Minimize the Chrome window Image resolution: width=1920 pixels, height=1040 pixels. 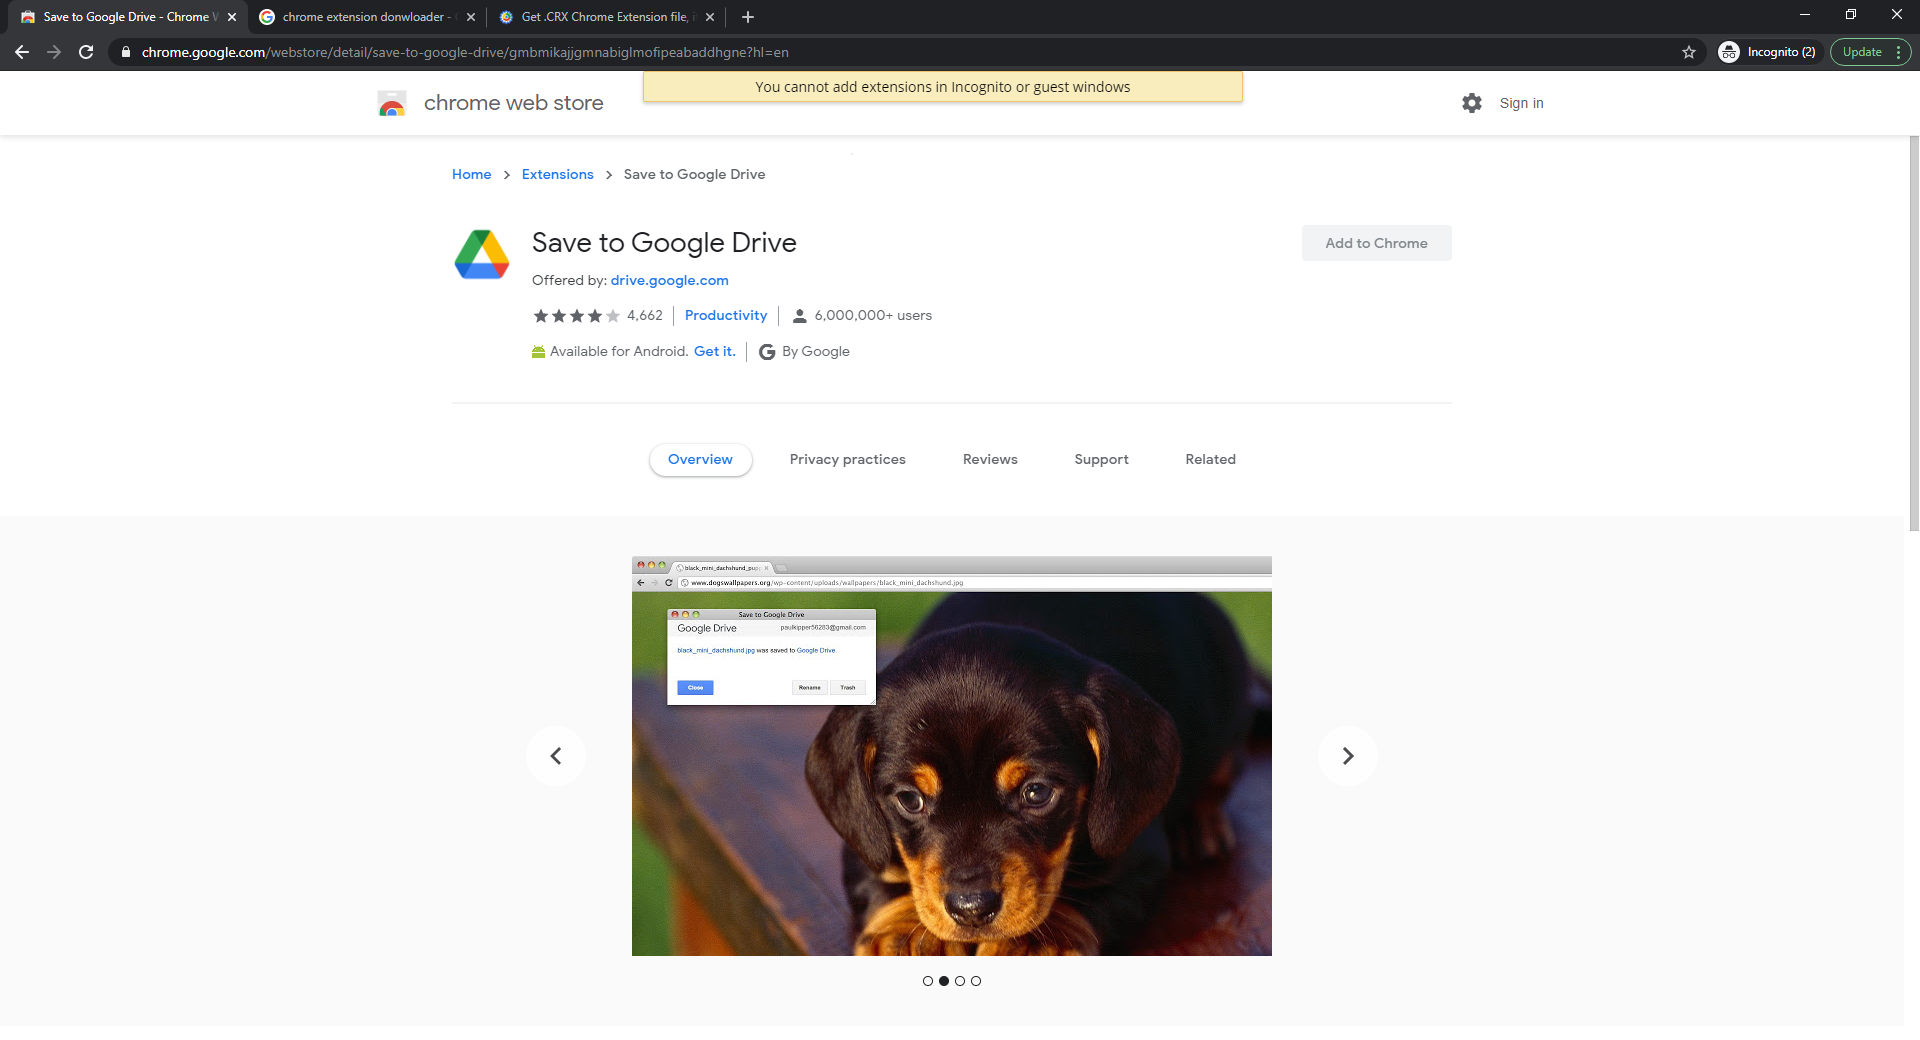point(1805,15)
